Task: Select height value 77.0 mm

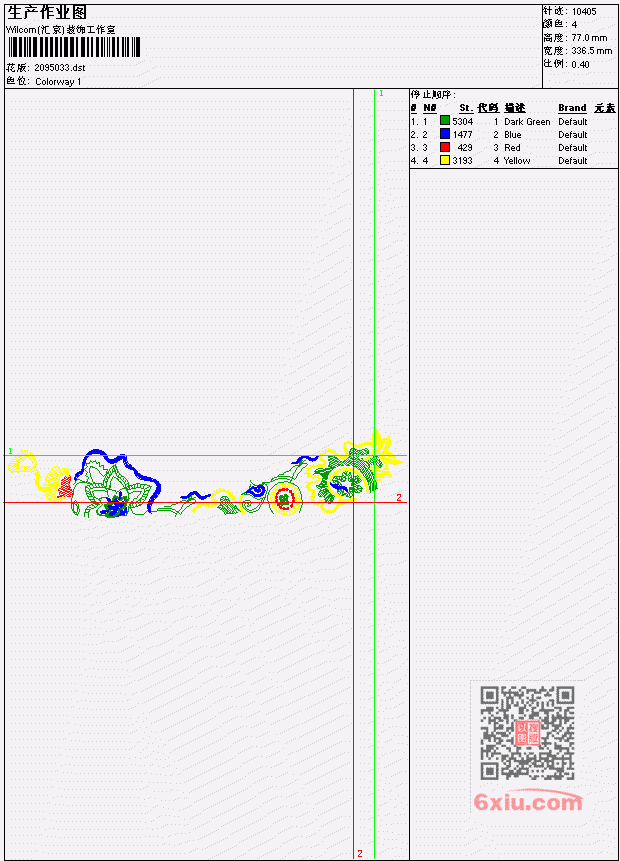Action: click(x=589, y=38)
